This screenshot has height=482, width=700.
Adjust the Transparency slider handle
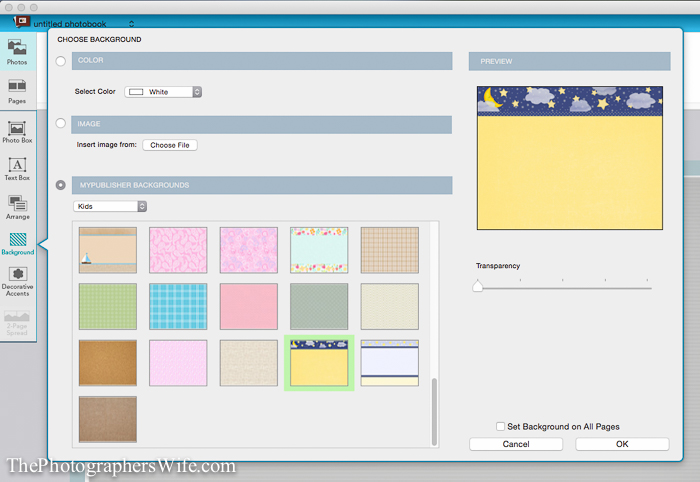click(x=477, y=286)
